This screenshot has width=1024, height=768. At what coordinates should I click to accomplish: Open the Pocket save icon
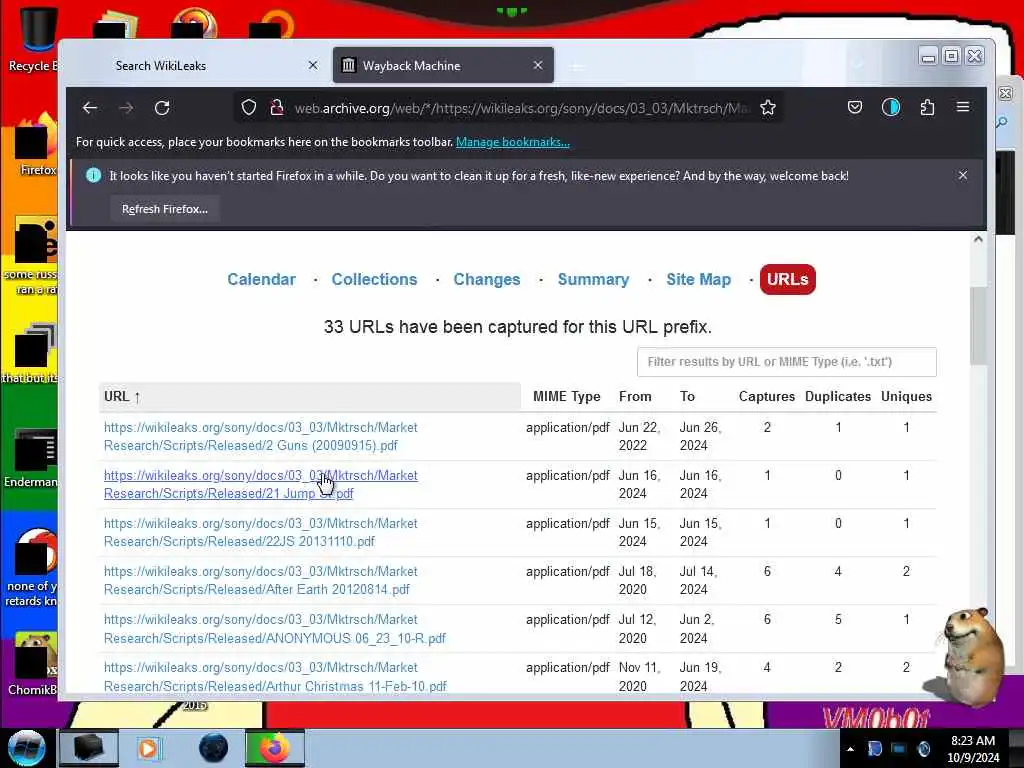point(855,107)
